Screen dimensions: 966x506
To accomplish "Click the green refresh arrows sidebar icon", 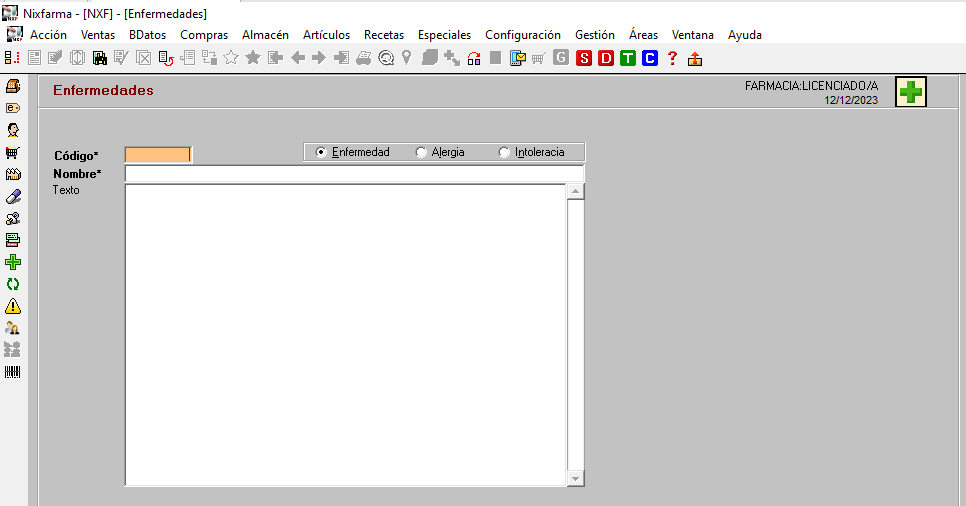I will 13,284.
